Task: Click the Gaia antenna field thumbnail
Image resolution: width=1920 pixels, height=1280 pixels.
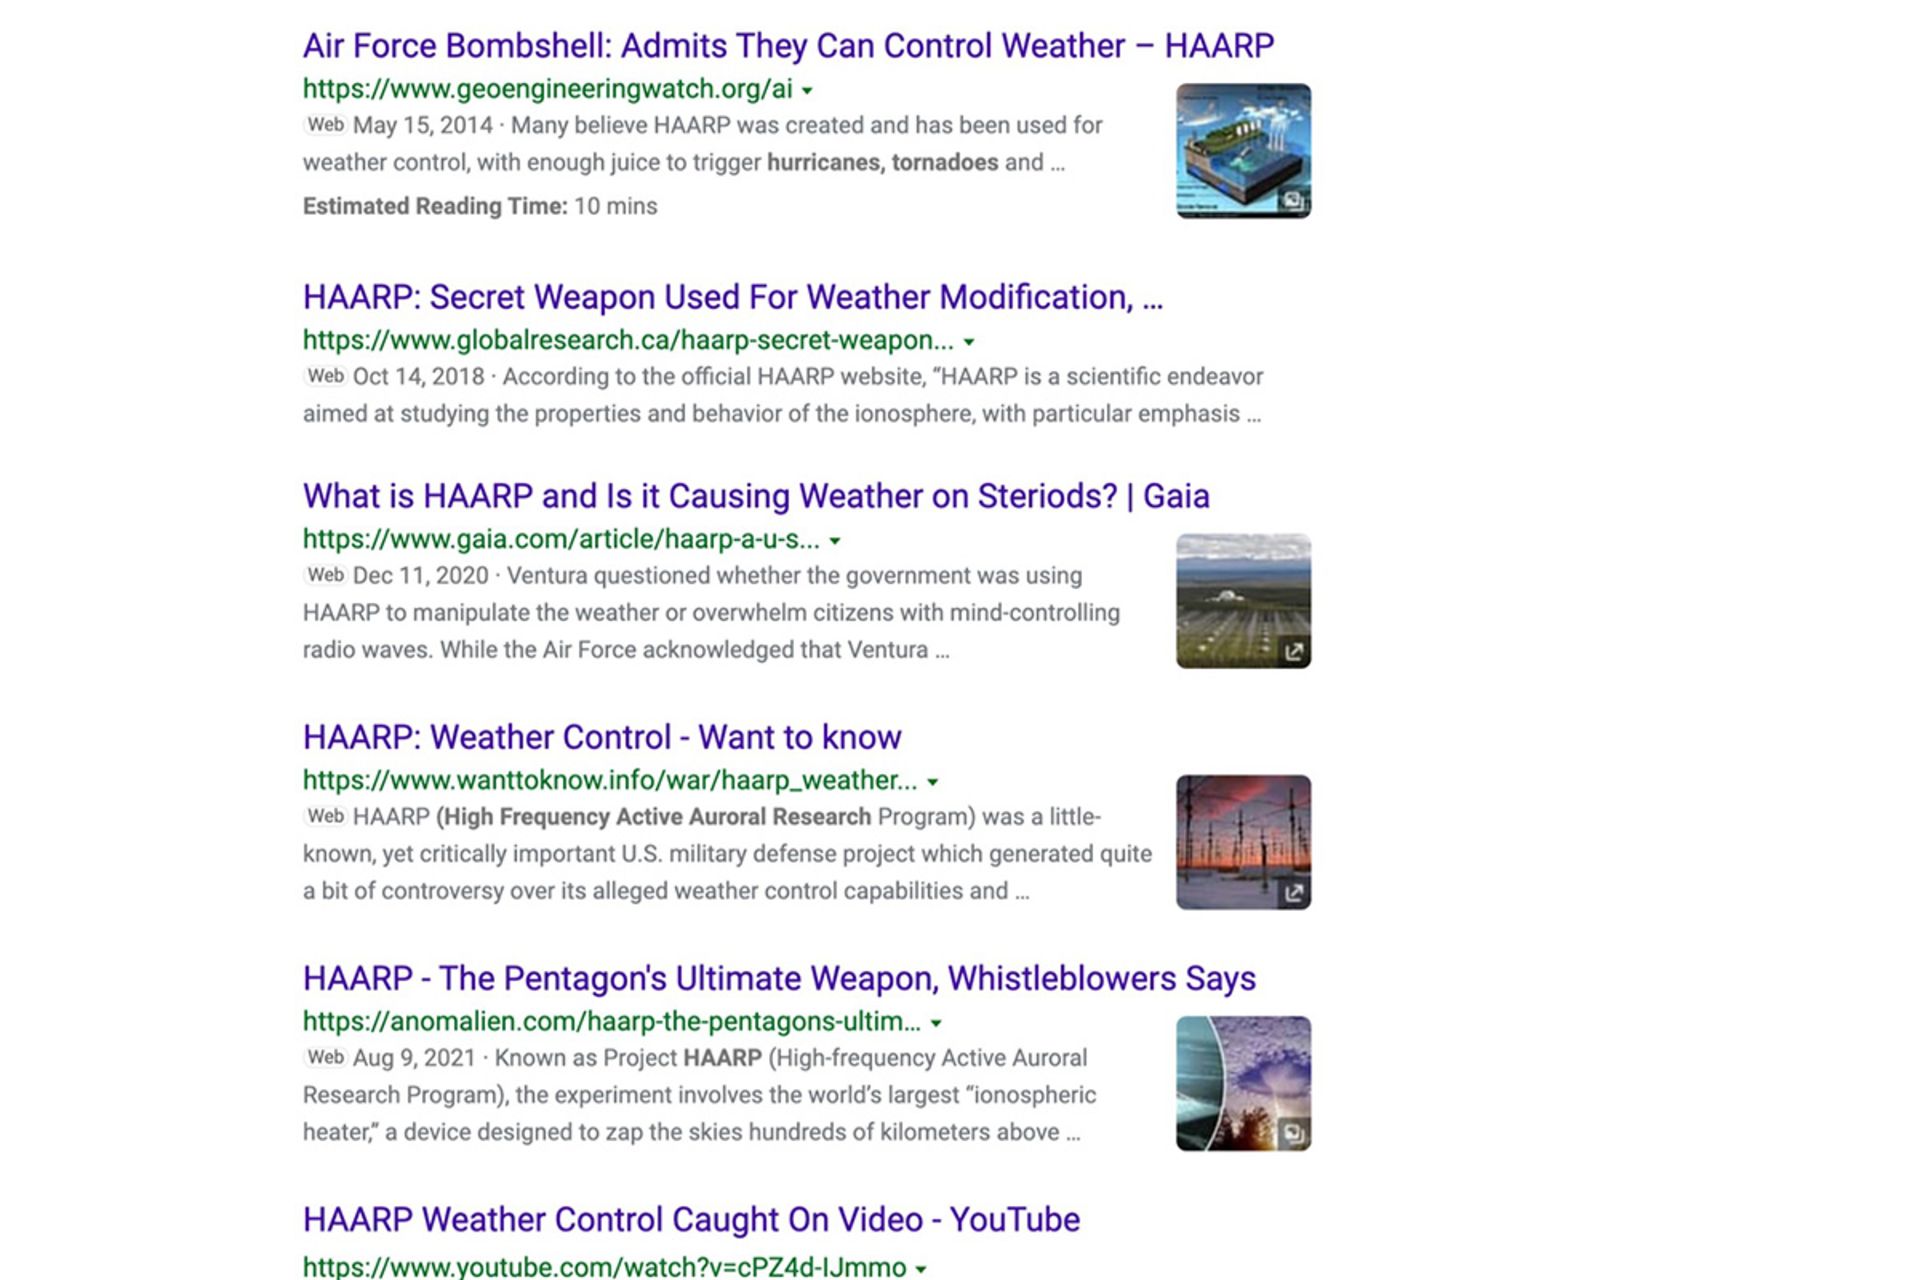Action: (1242, 600)
